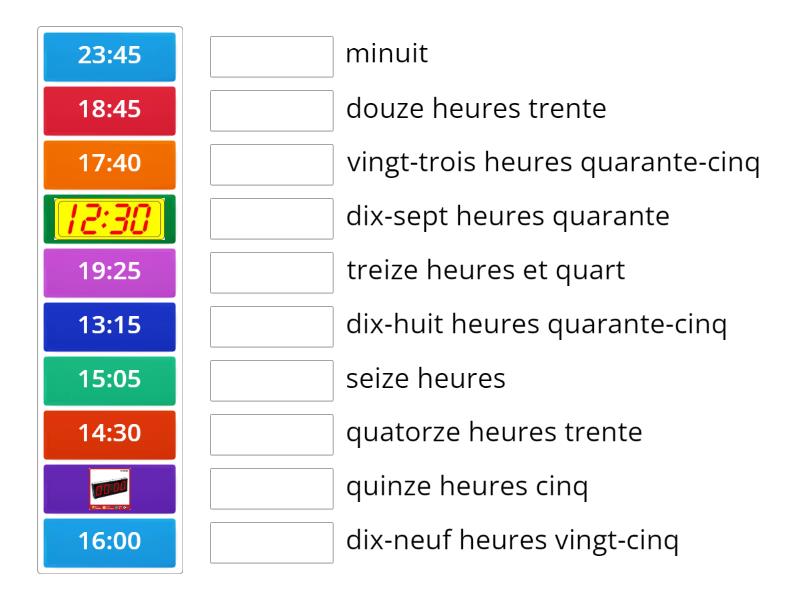Pick the blue 16:00 time tile
This screenshot has height=600, width=800.
click(110, 542)
